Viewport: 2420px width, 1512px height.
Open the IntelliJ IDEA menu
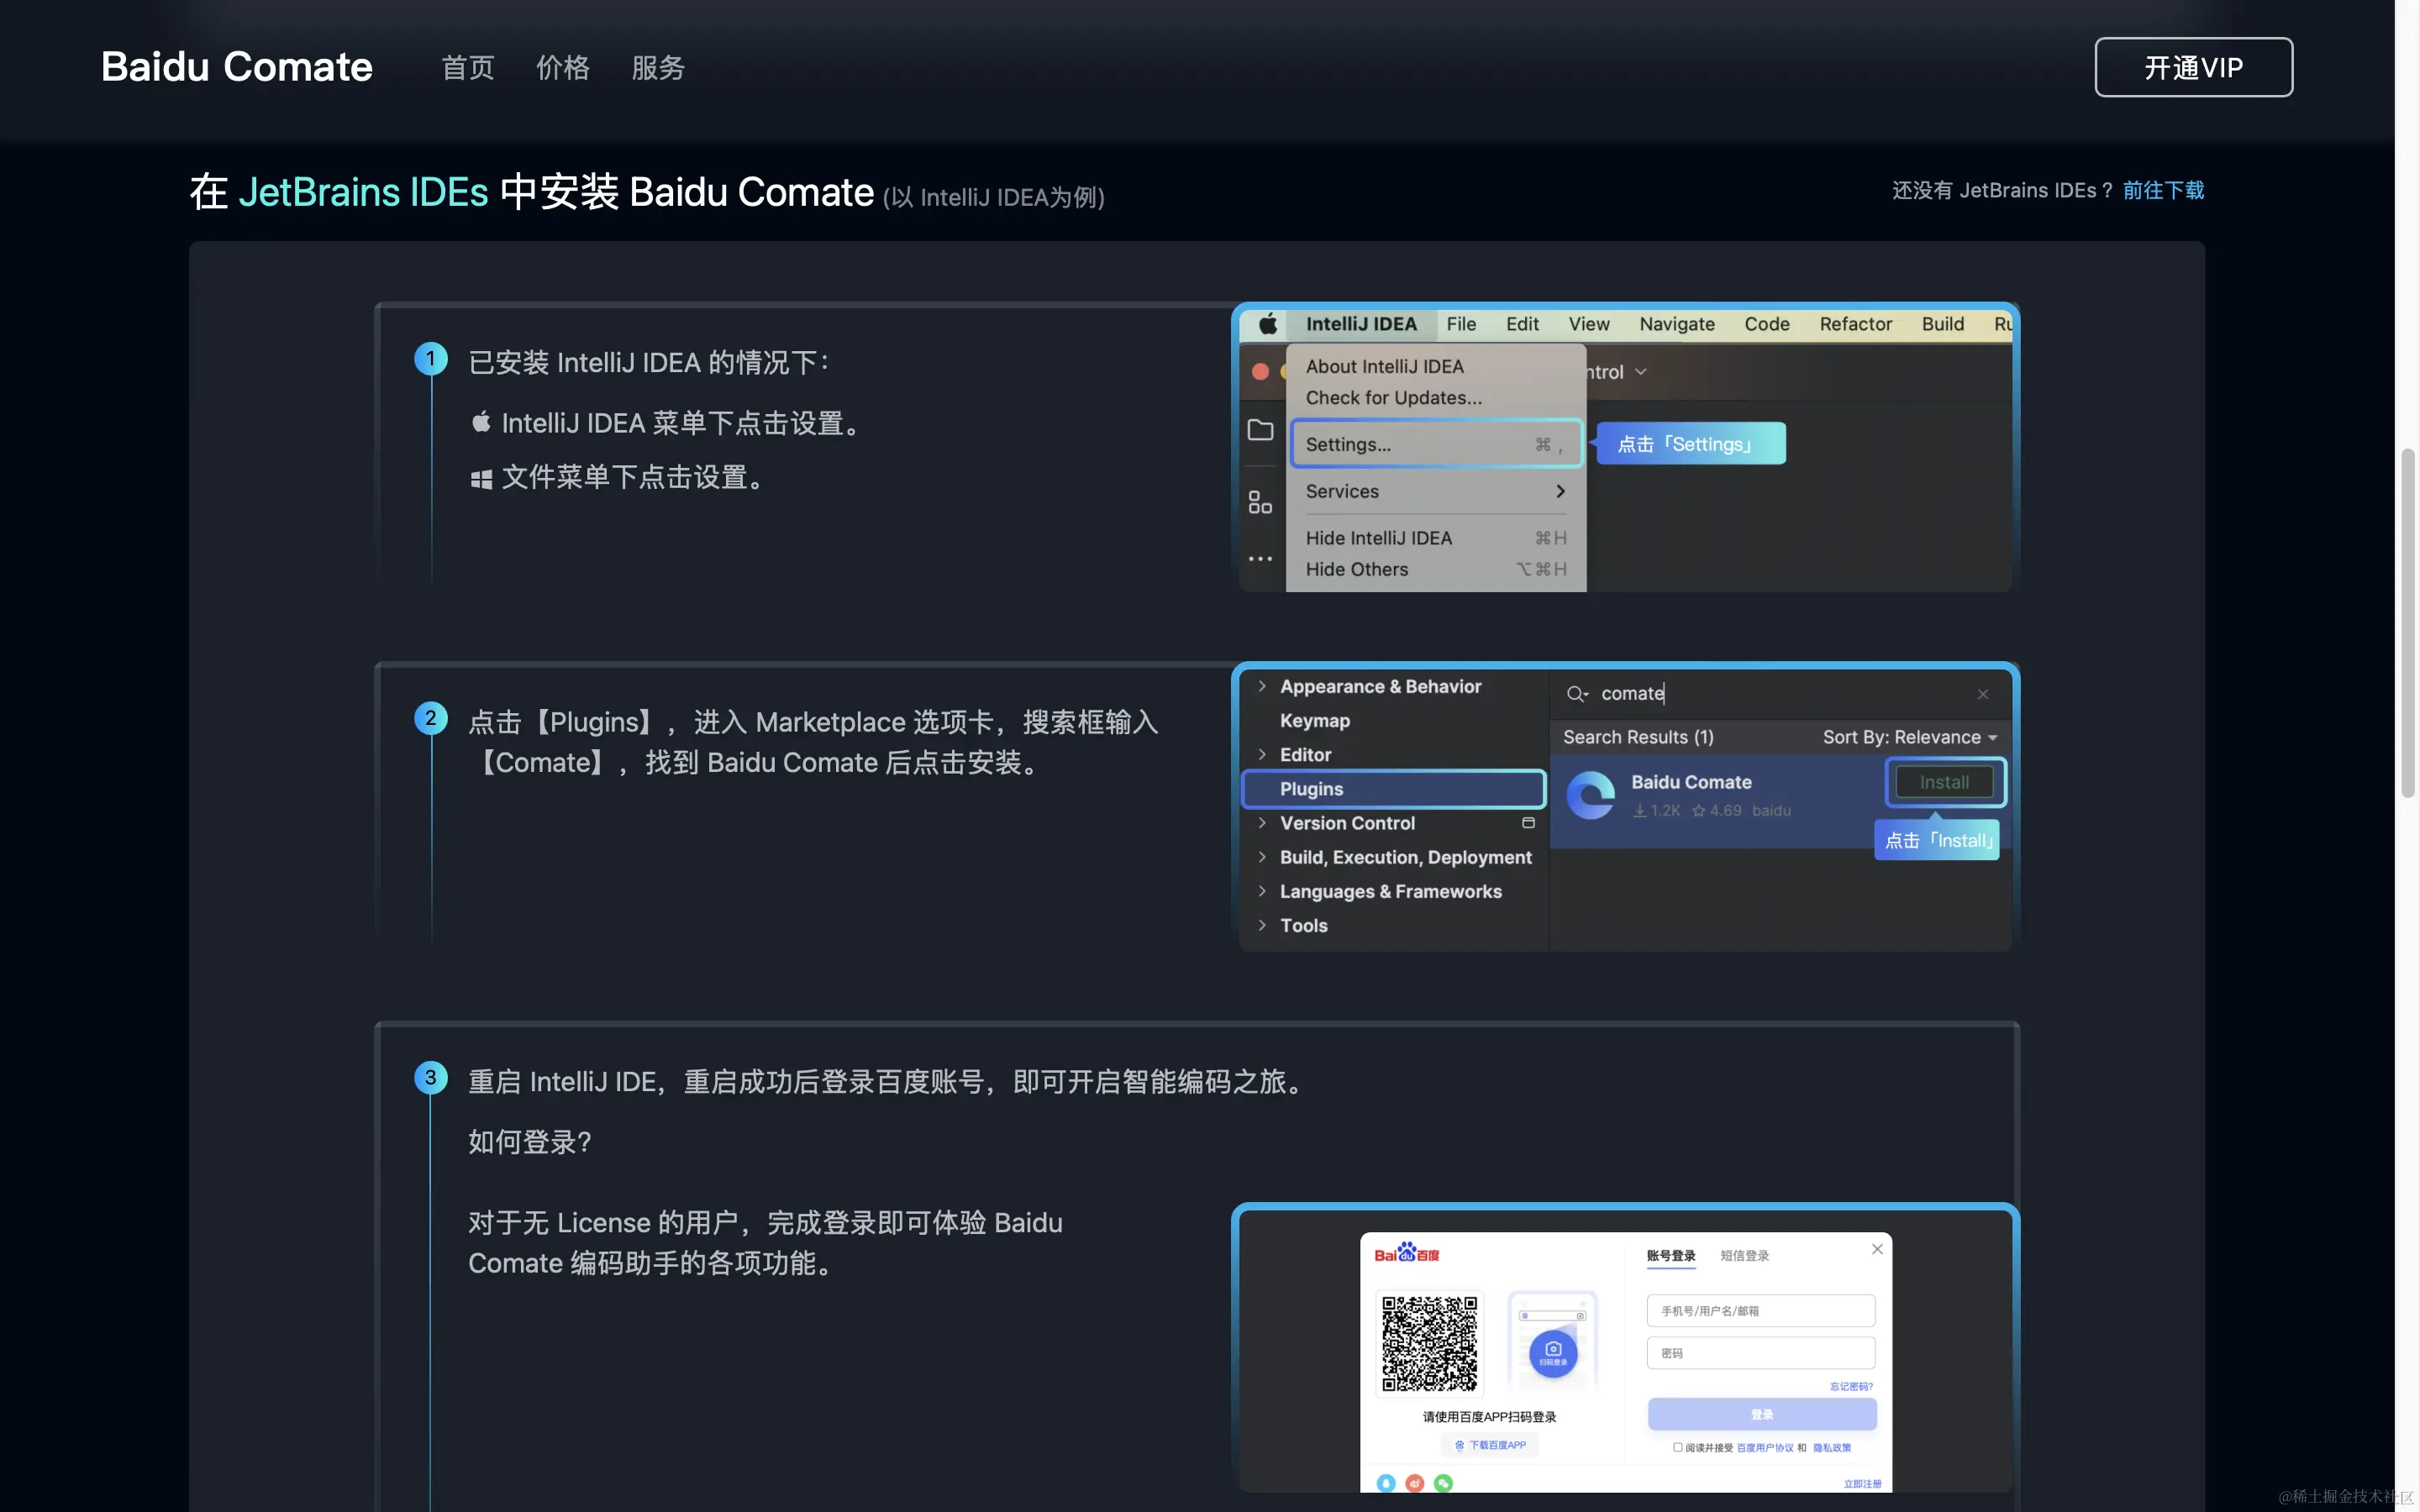pyautogui.click(x=1361, y=323)
